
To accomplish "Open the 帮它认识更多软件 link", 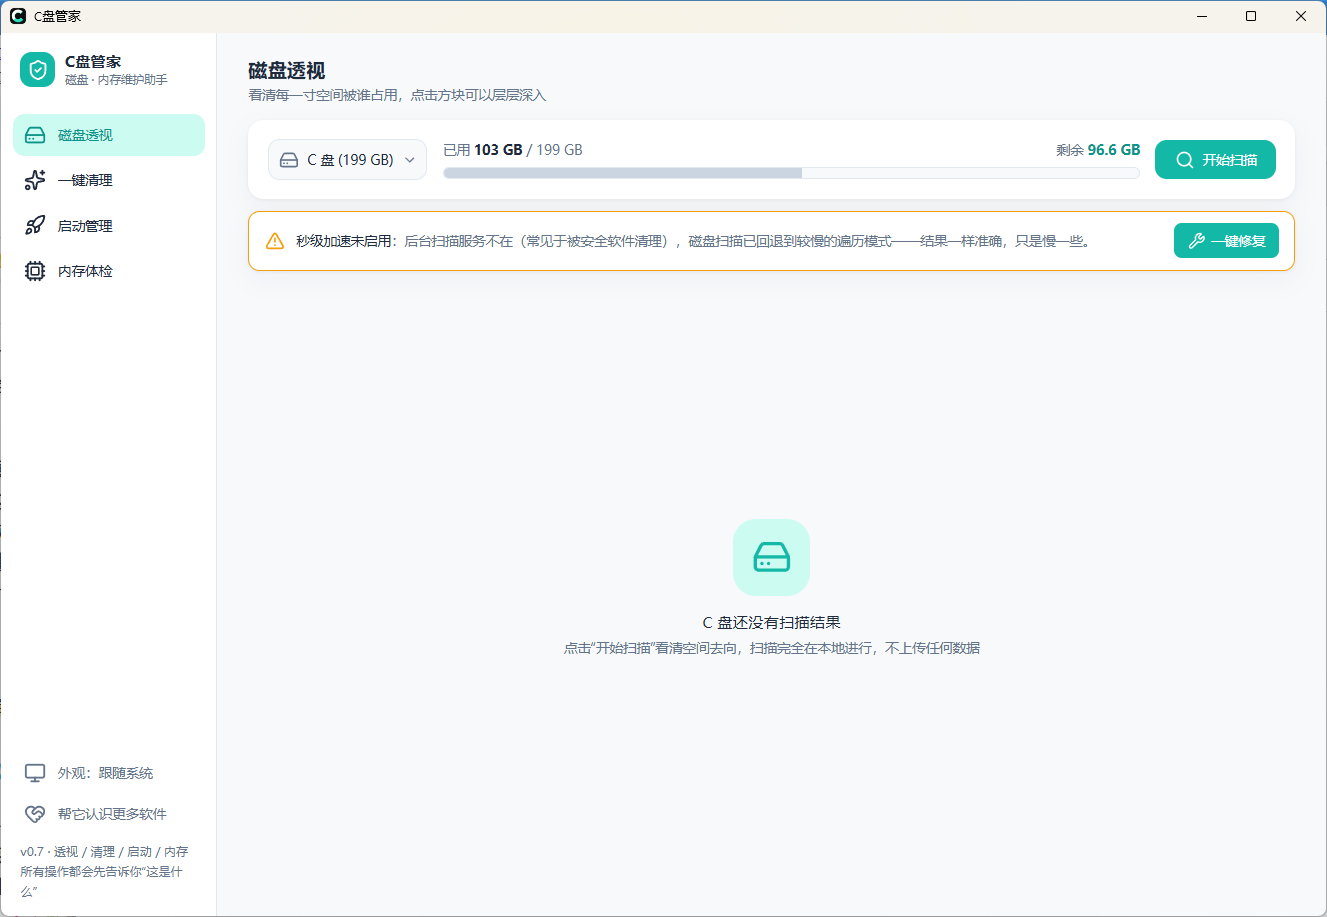I will pos(109,814).
